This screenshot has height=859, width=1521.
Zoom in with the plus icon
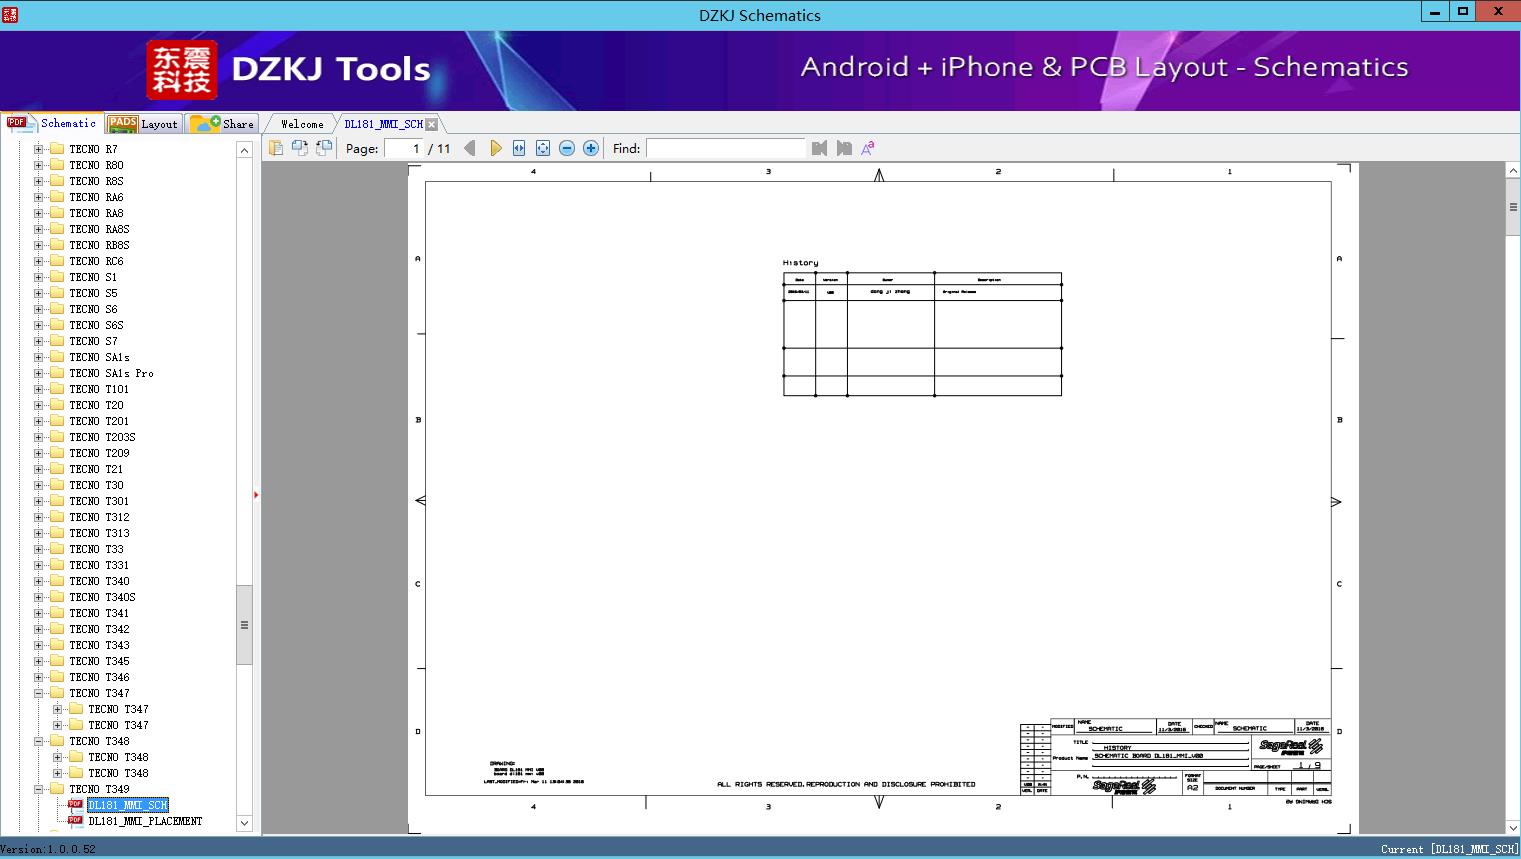pyautogui.click(x=591, y=148)
